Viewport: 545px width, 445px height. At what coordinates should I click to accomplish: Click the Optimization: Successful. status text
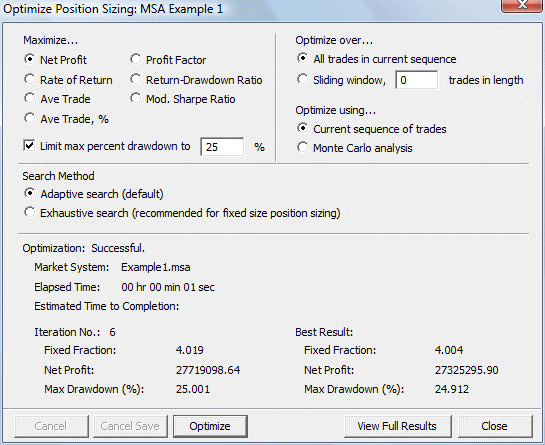[x=83, y=248]
